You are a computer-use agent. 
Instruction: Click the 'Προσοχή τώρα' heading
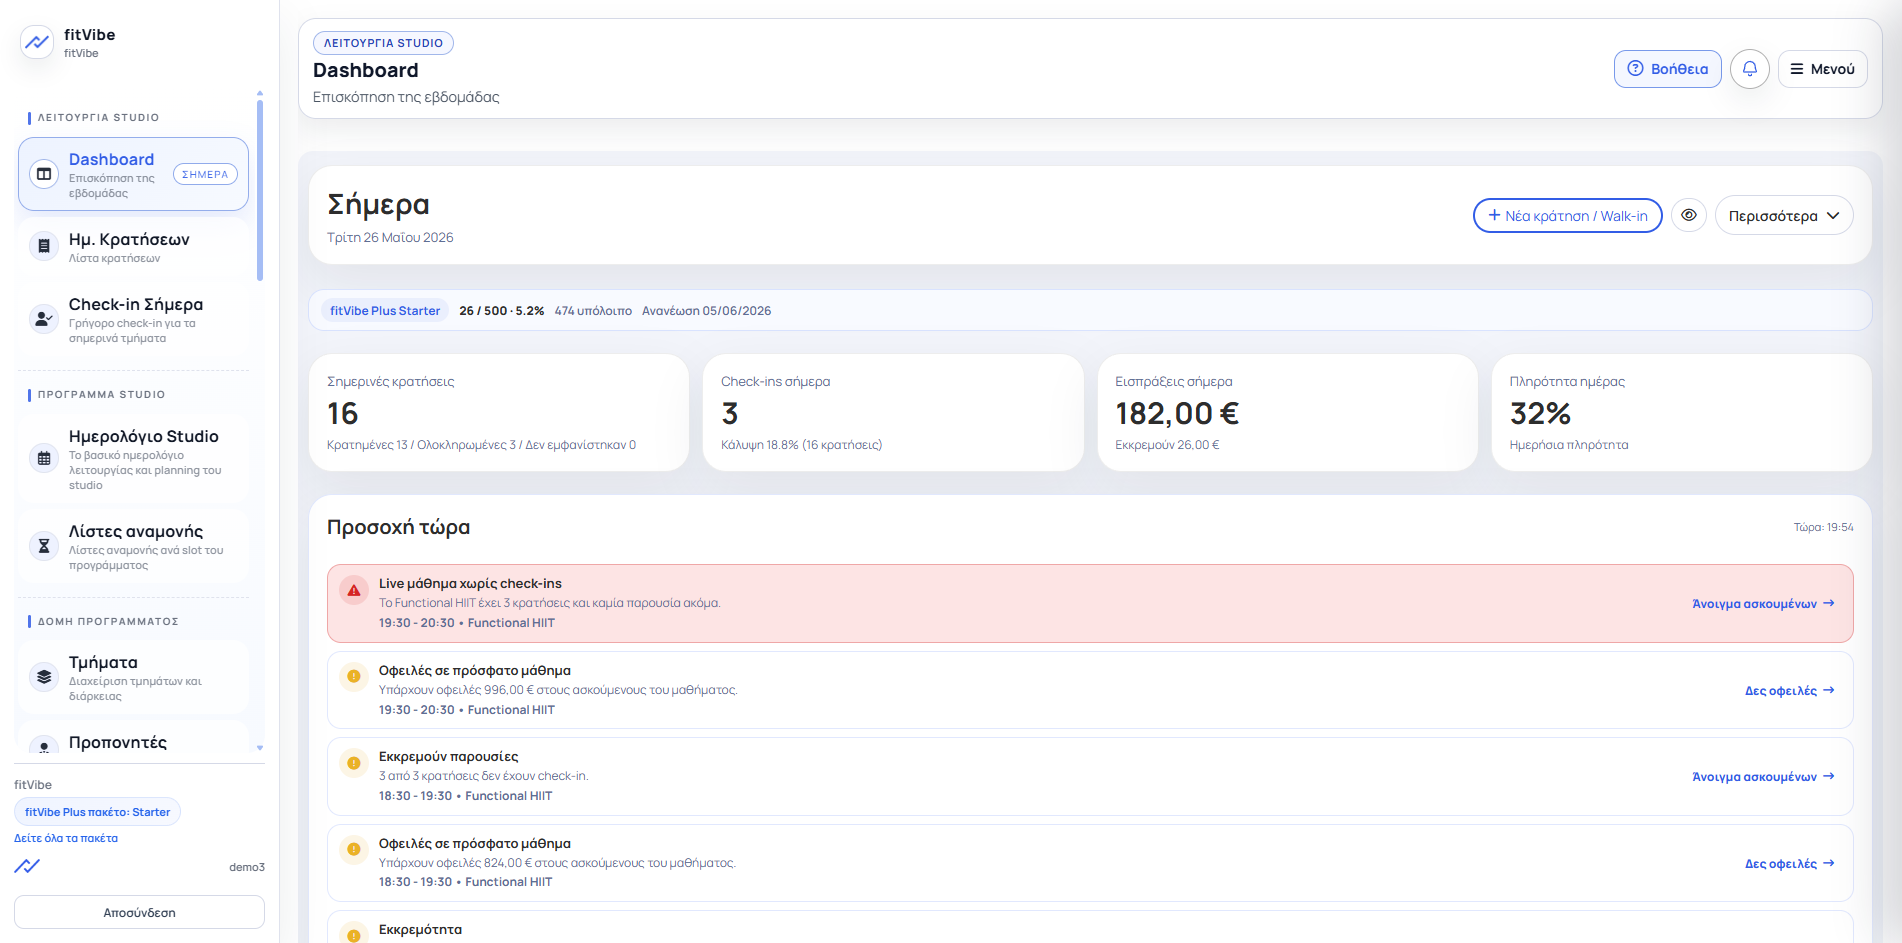coord(398,527)
